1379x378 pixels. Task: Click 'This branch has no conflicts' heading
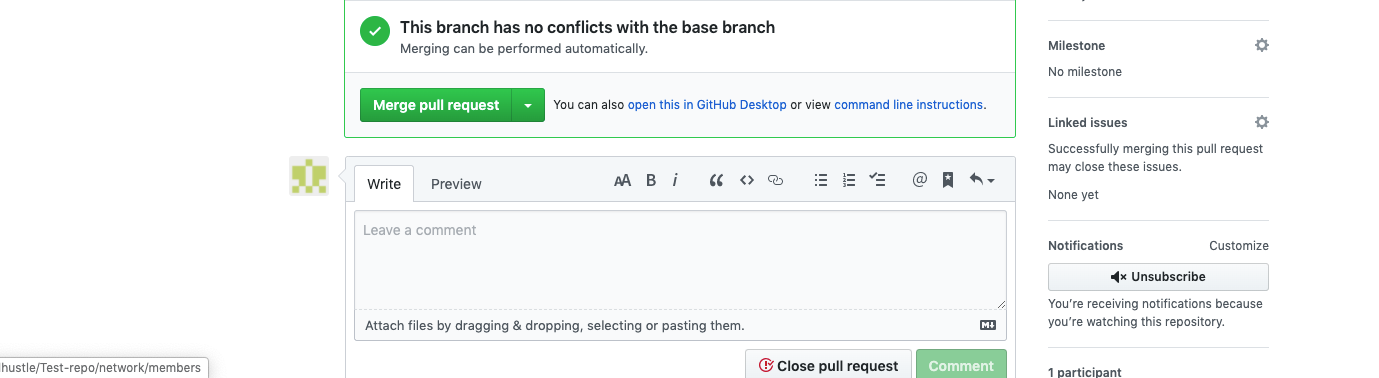click(x=587, y=28)
